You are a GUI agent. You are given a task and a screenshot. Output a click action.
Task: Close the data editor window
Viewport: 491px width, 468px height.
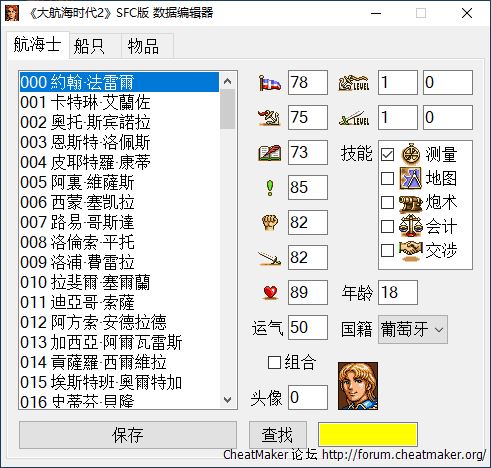tap(467, 13)
